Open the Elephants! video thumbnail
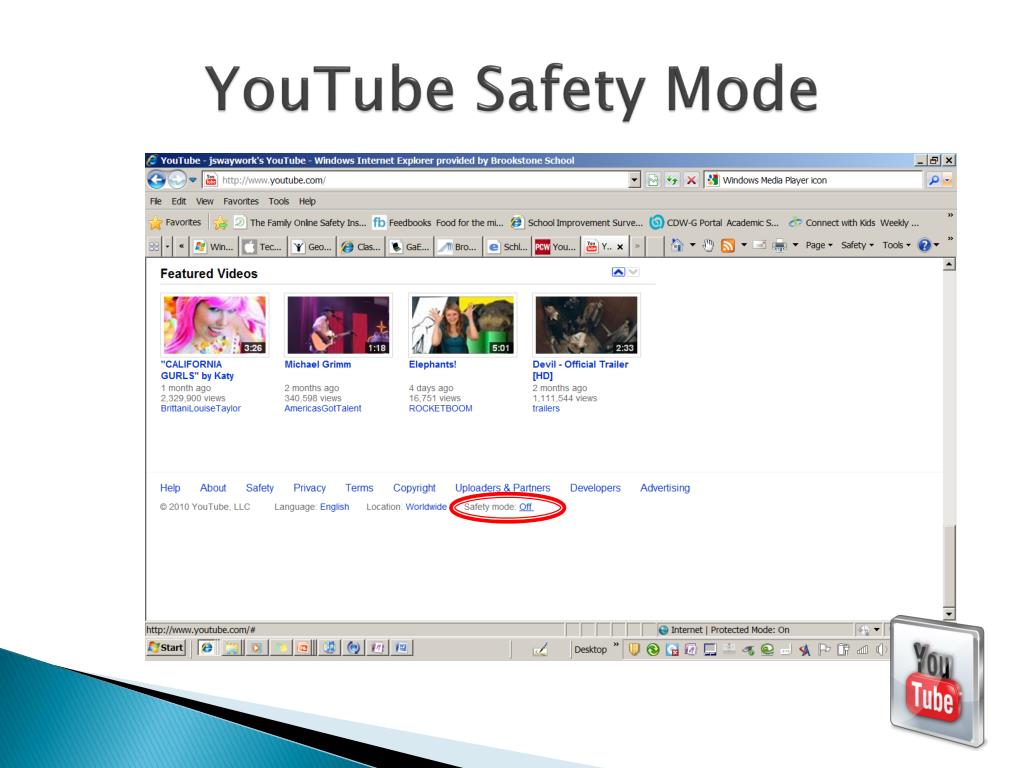1024x768 pixels. [462, 325]
